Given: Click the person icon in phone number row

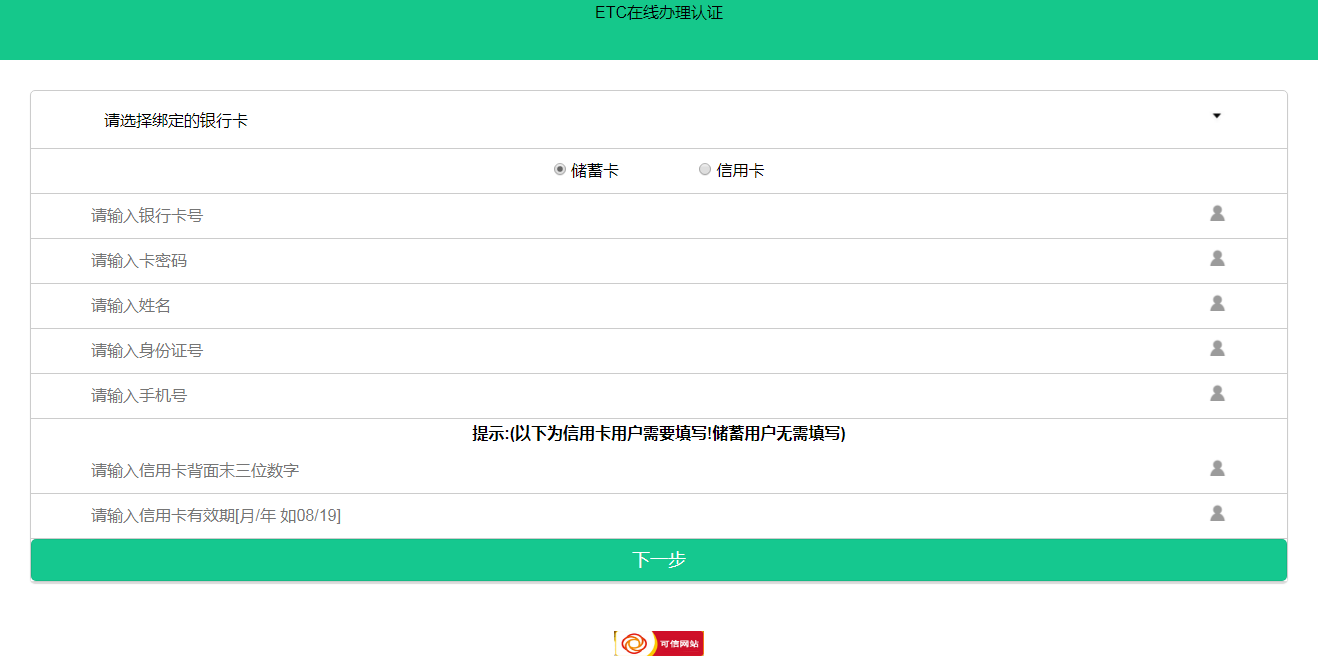Looking at the screenshot, I should click(1217, 393).
